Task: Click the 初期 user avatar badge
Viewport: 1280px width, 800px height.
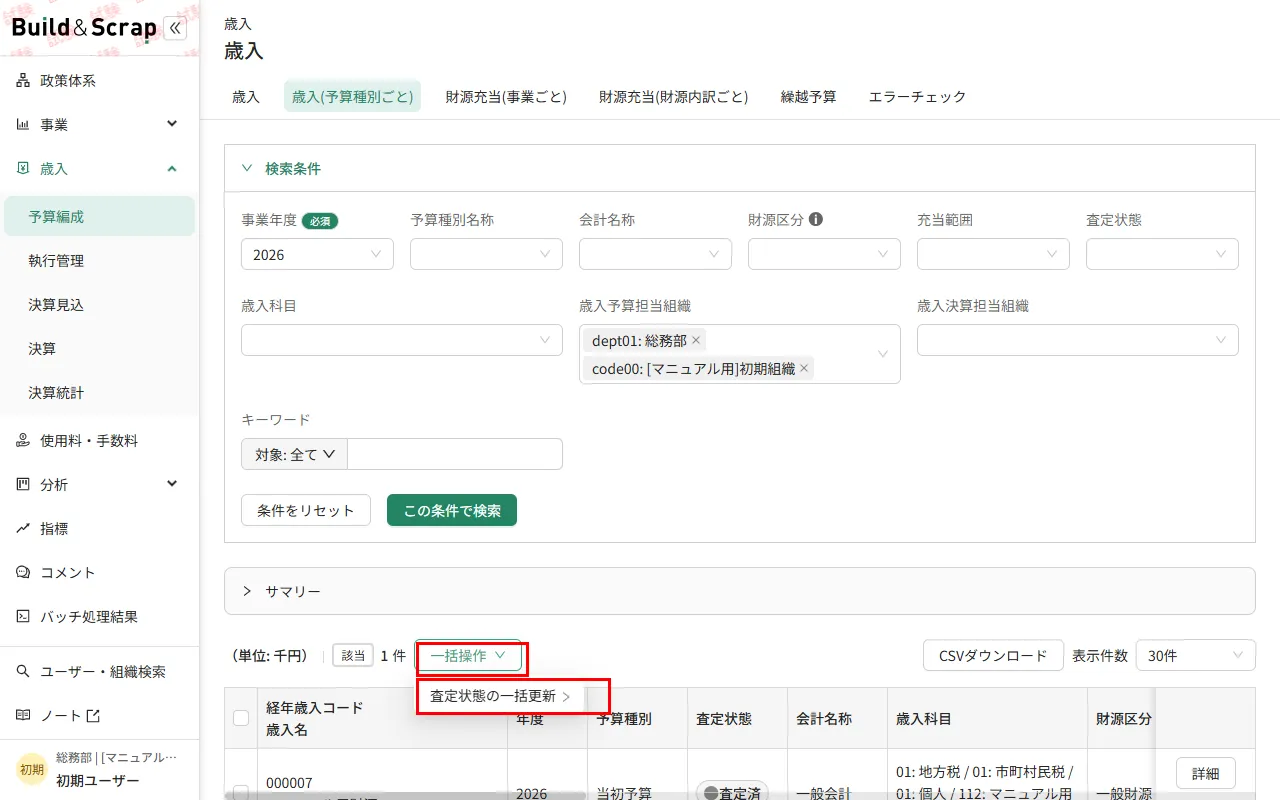Action: [x=32, y=770]
